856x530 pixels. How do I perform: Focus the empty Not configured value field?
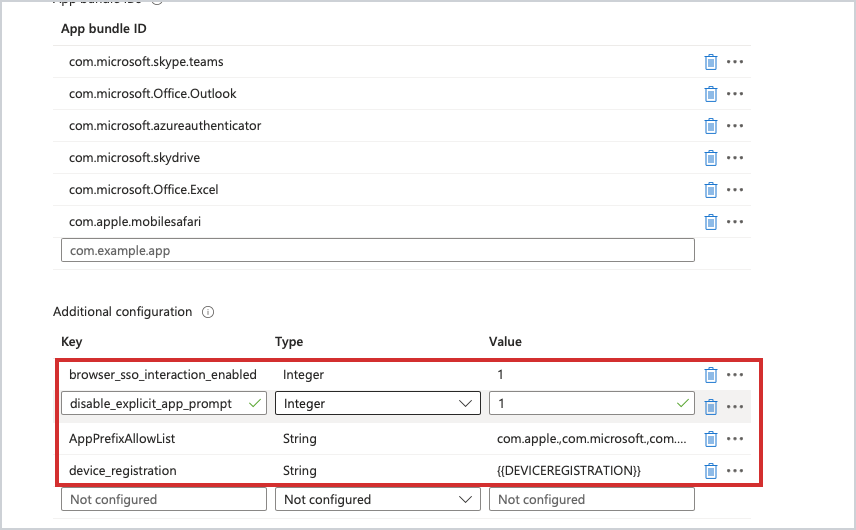click(592, 499)
